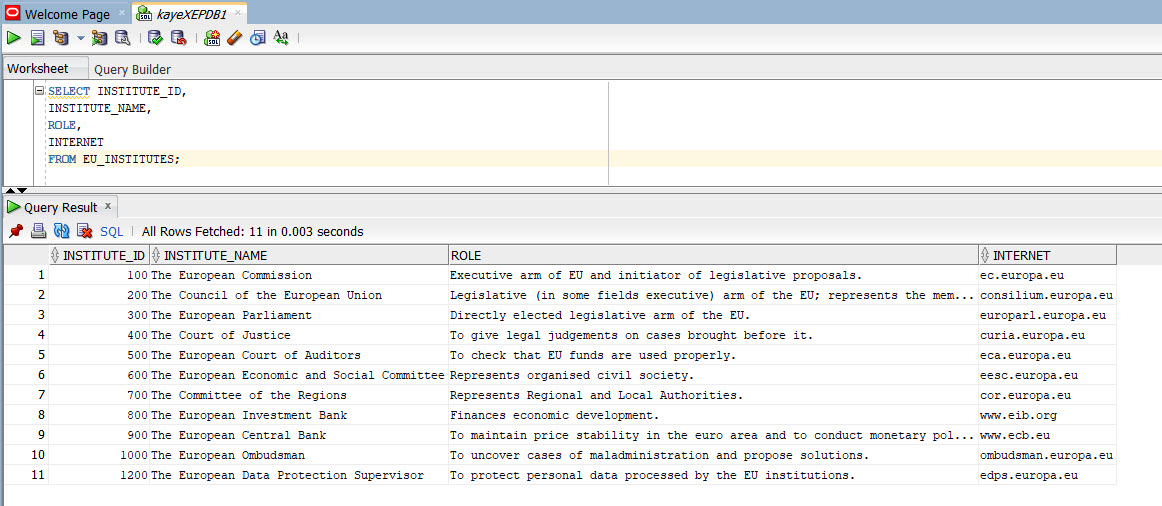Select row number 6 header

coord(25,376)
